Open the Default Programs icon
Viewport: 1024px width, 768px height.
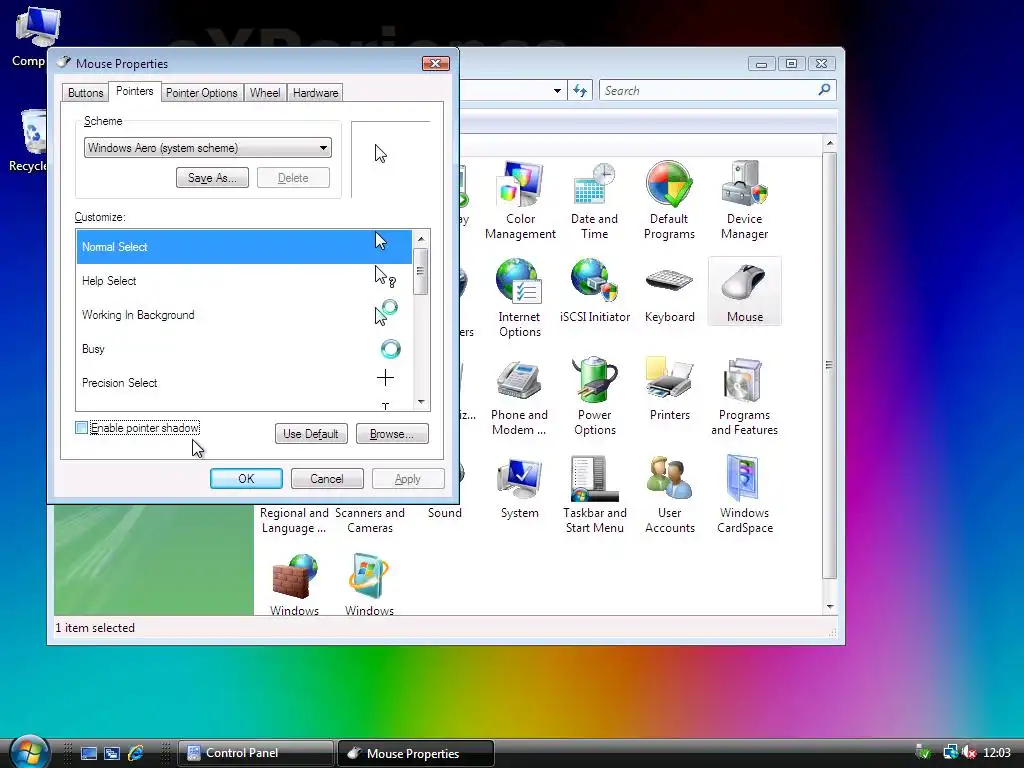(x=669, y=200)
